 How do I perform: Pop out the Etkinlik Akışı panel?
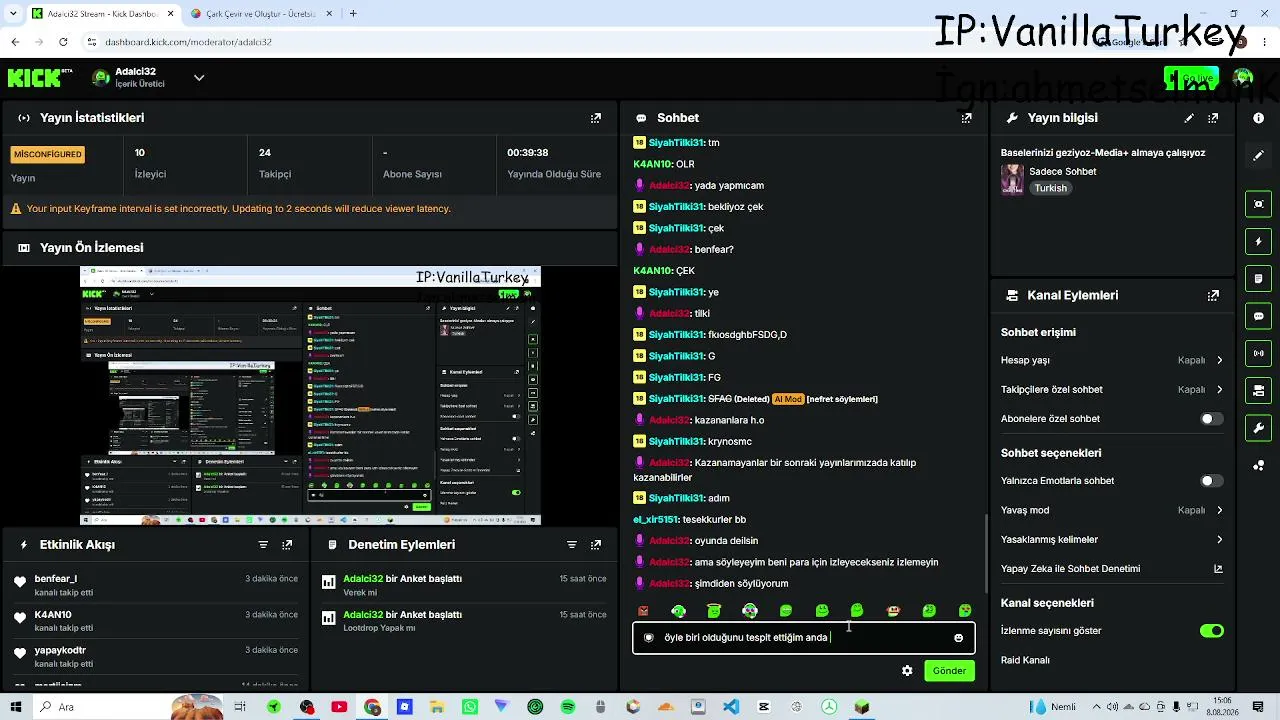coord(287,545)
